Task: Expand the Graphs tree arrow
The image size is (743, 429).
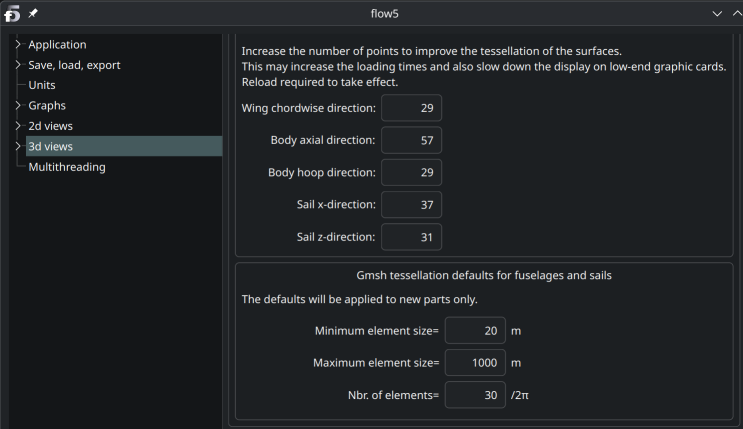Action: click(x=17, y=106)
